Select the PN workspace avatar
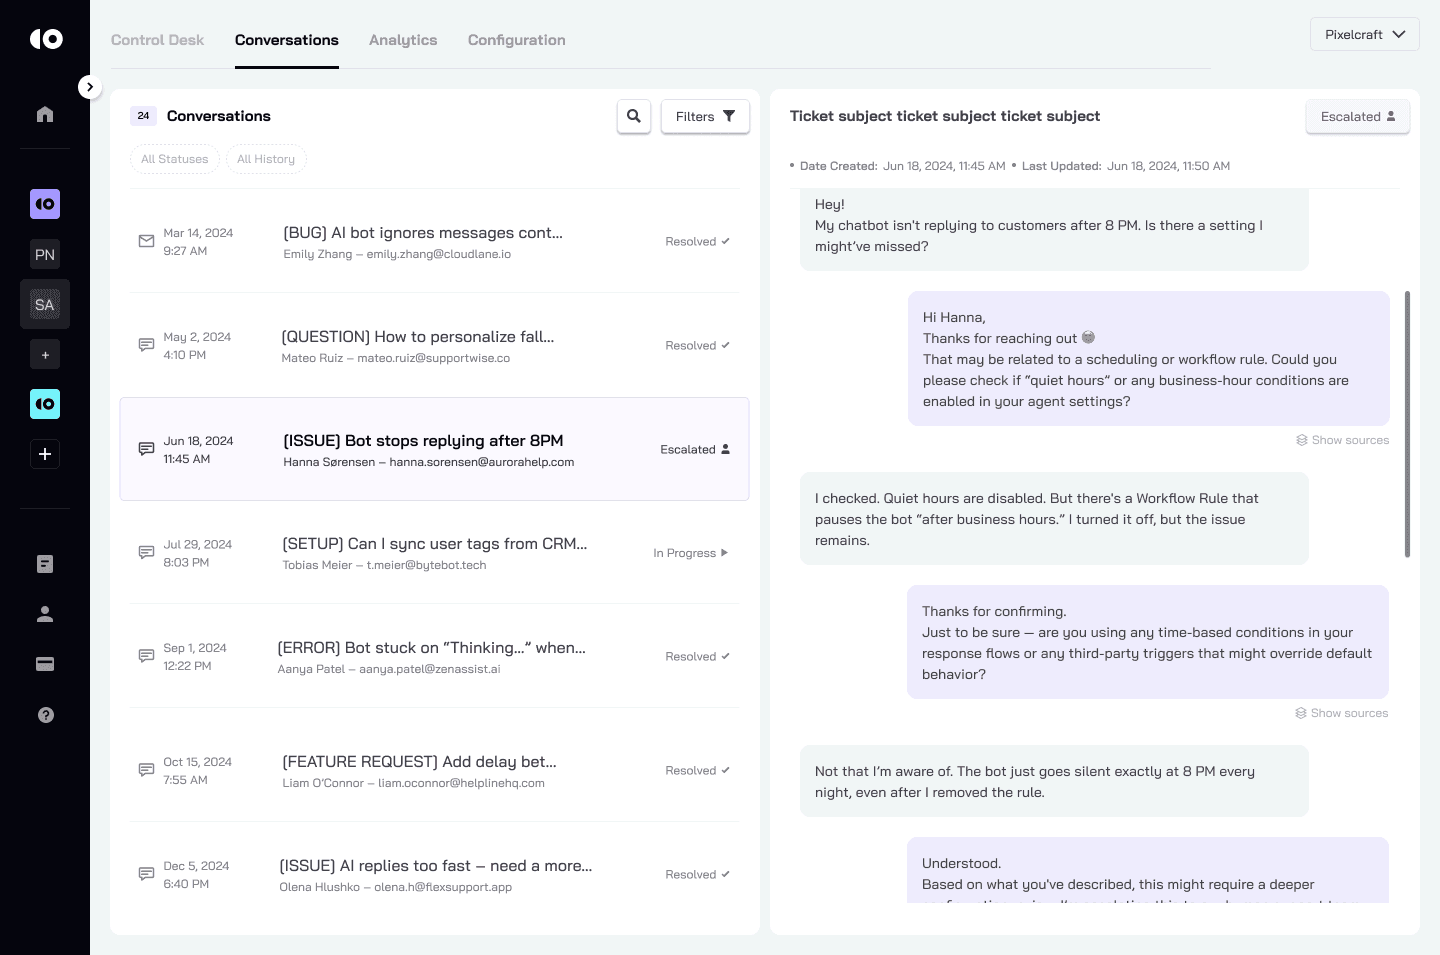Image resolution: width=1440 pixels, height=955 pixels. (x=45, y=254)
